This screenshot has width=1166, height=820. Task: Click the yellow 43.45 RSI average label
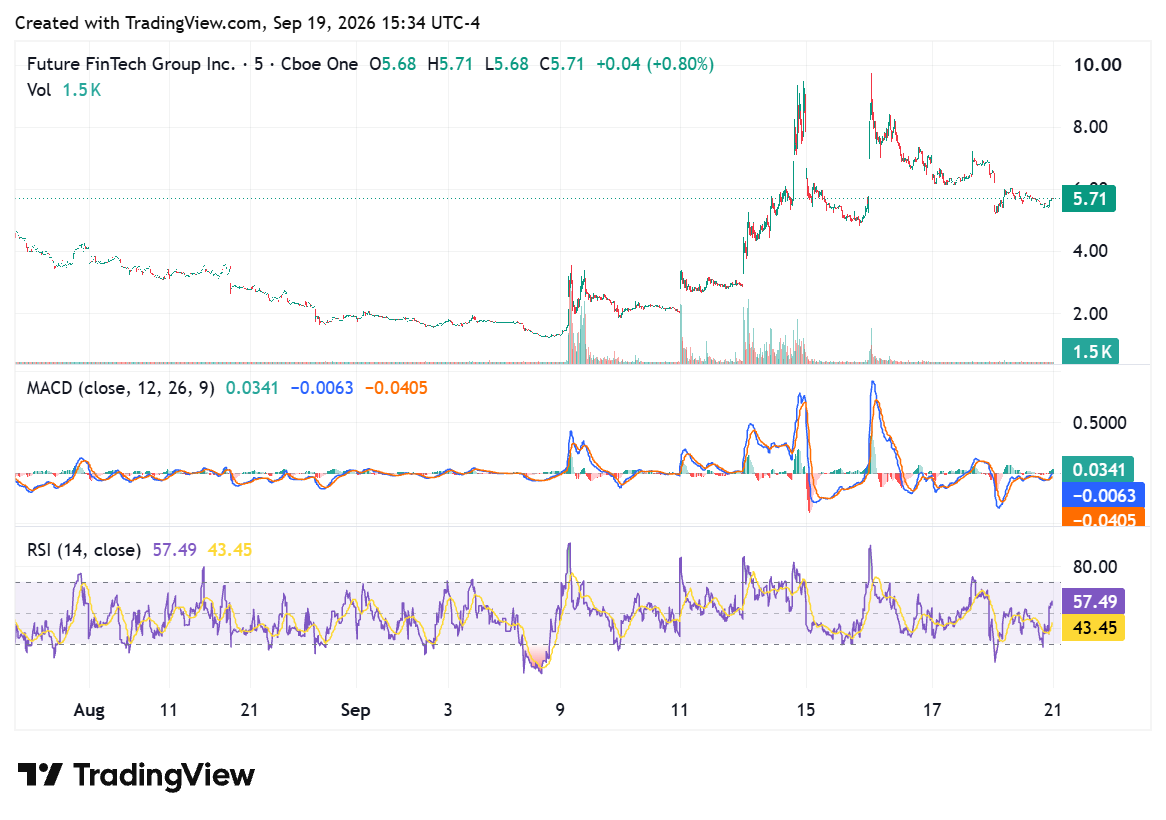coord(1093,627)
